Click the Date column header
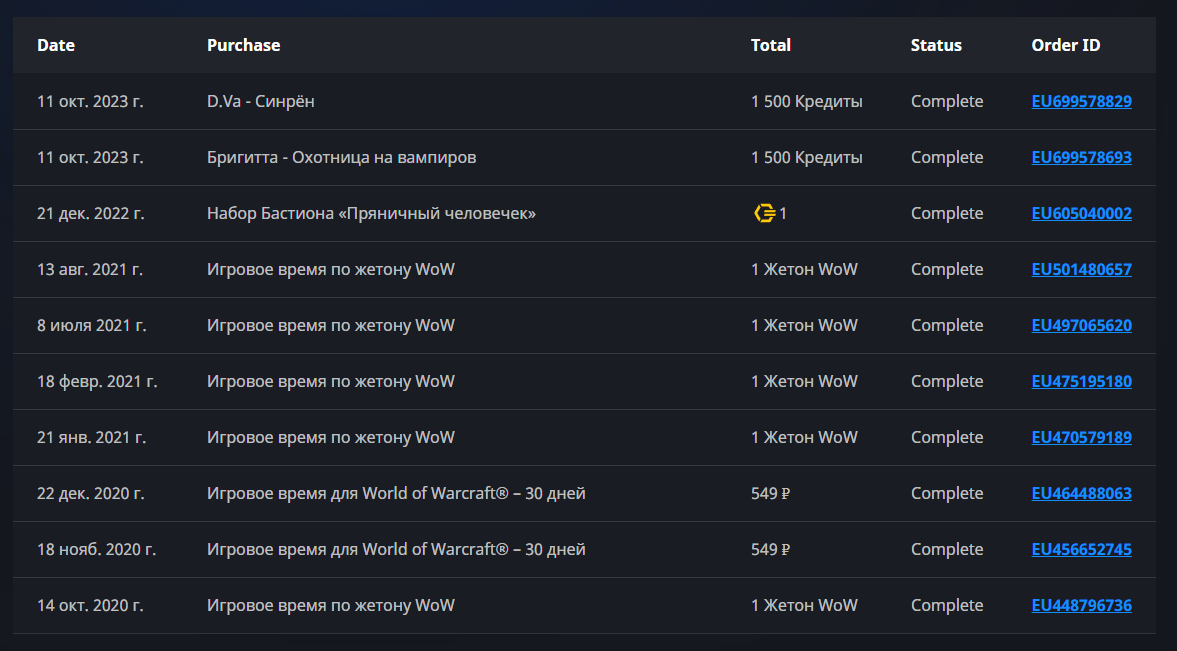Viewport: 1177px width, 651px height. click(56, 45)
